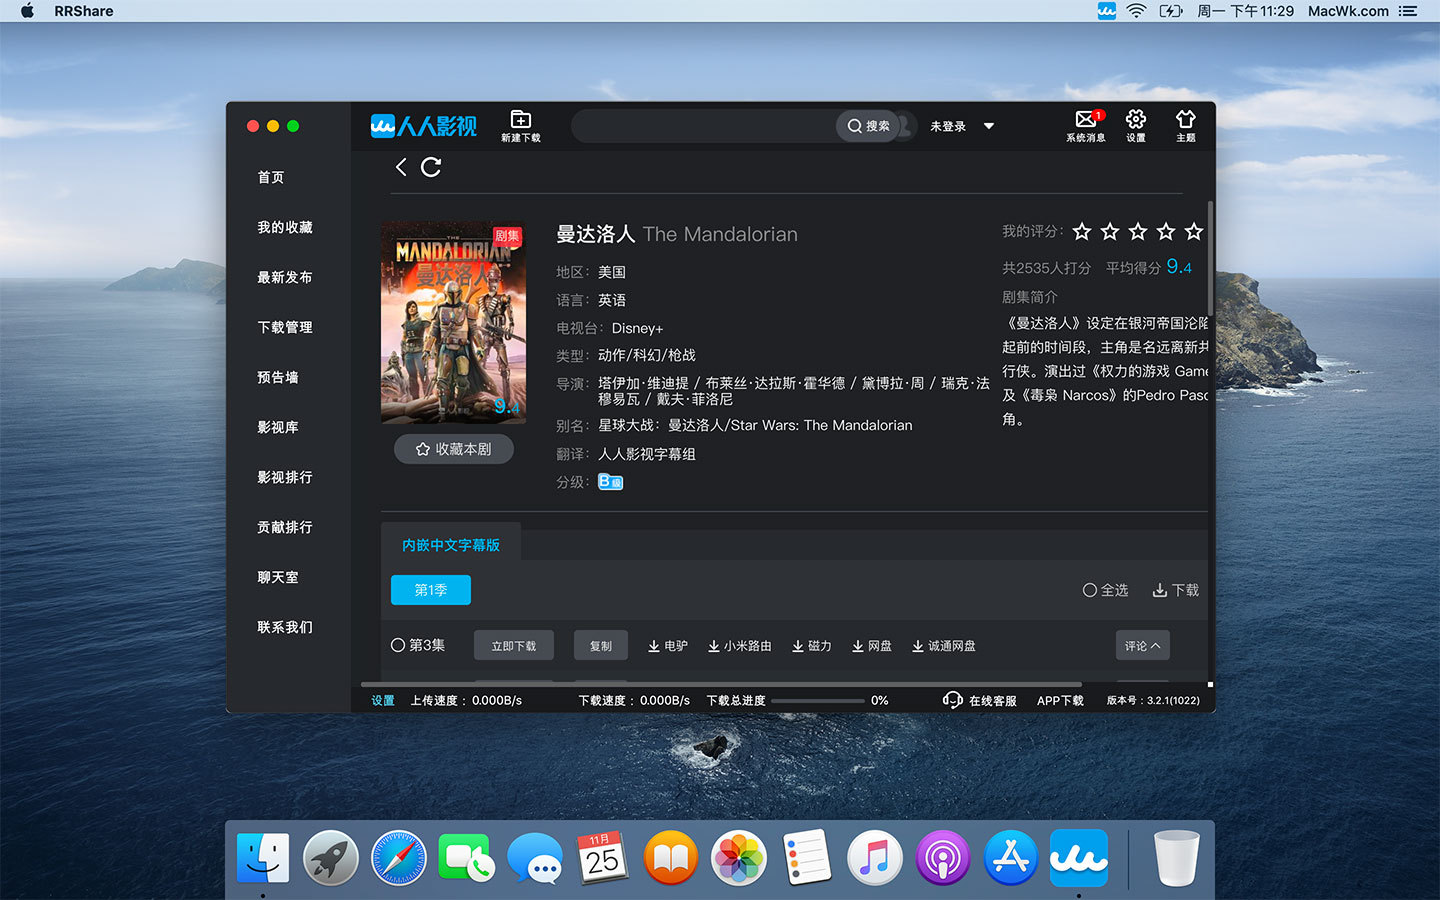Viewport: 1440px width, 900px height.
Task: Rate the show two stars
Action: (1110, 232)
